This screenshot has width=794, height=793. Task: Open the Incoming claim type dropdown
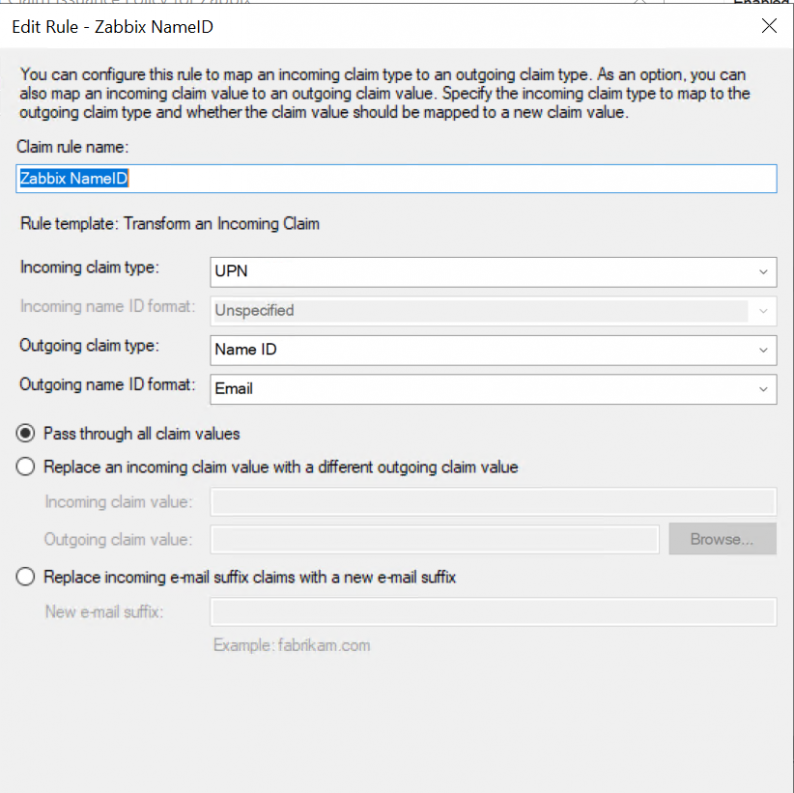click(x=493, y=272)
